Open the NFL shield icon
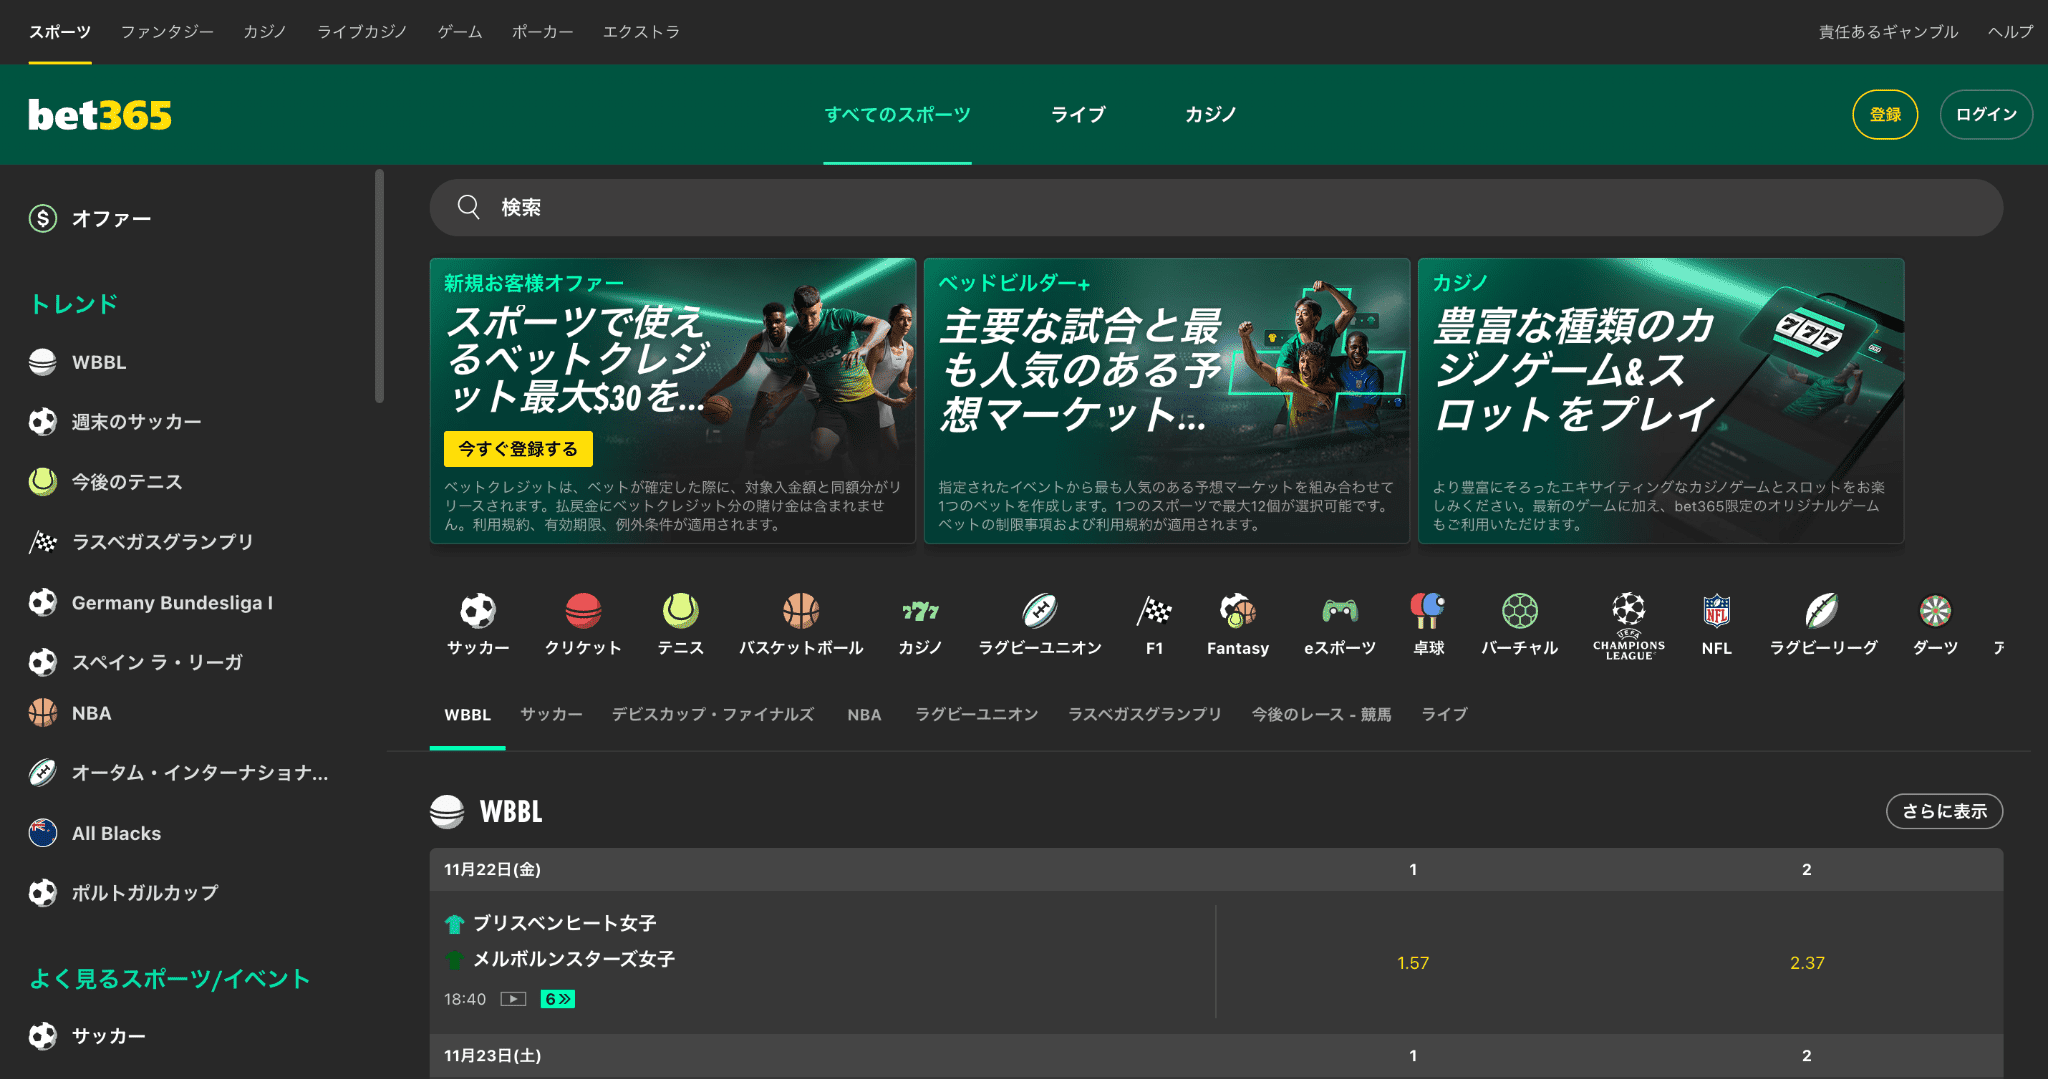The image size is (2048, 1079). click(x=1717, y=610)
